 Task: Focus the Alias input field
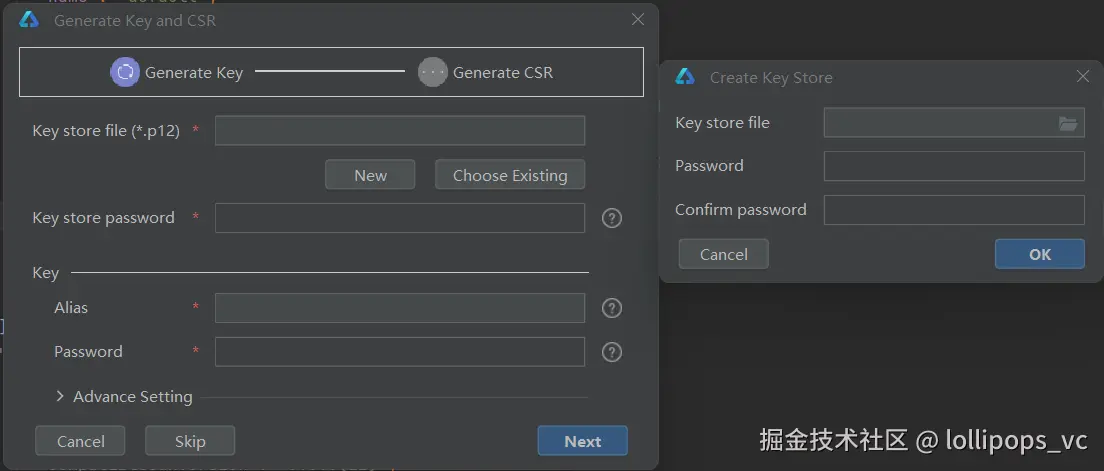click(400, 308)
